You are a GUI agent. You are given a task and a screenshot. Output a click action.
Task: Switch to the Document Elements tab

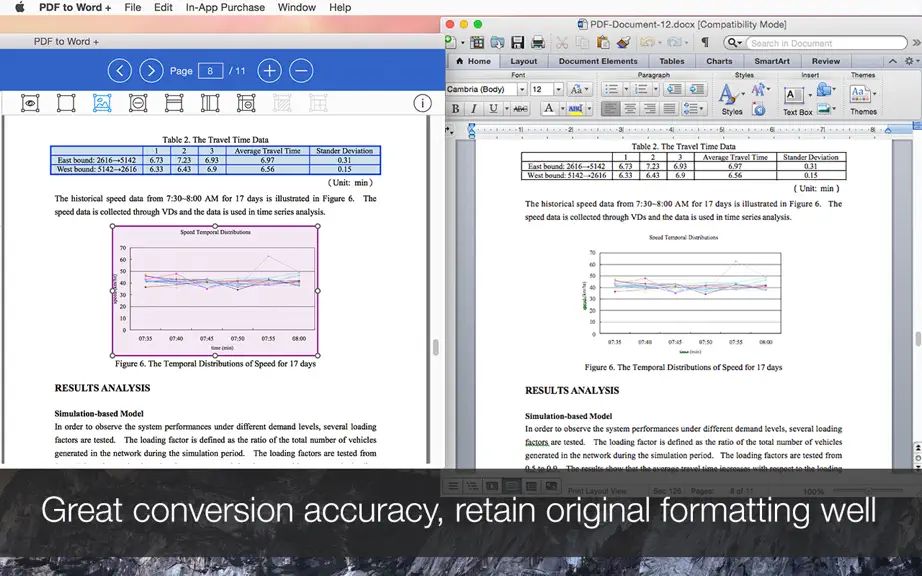tap(597, 61)
